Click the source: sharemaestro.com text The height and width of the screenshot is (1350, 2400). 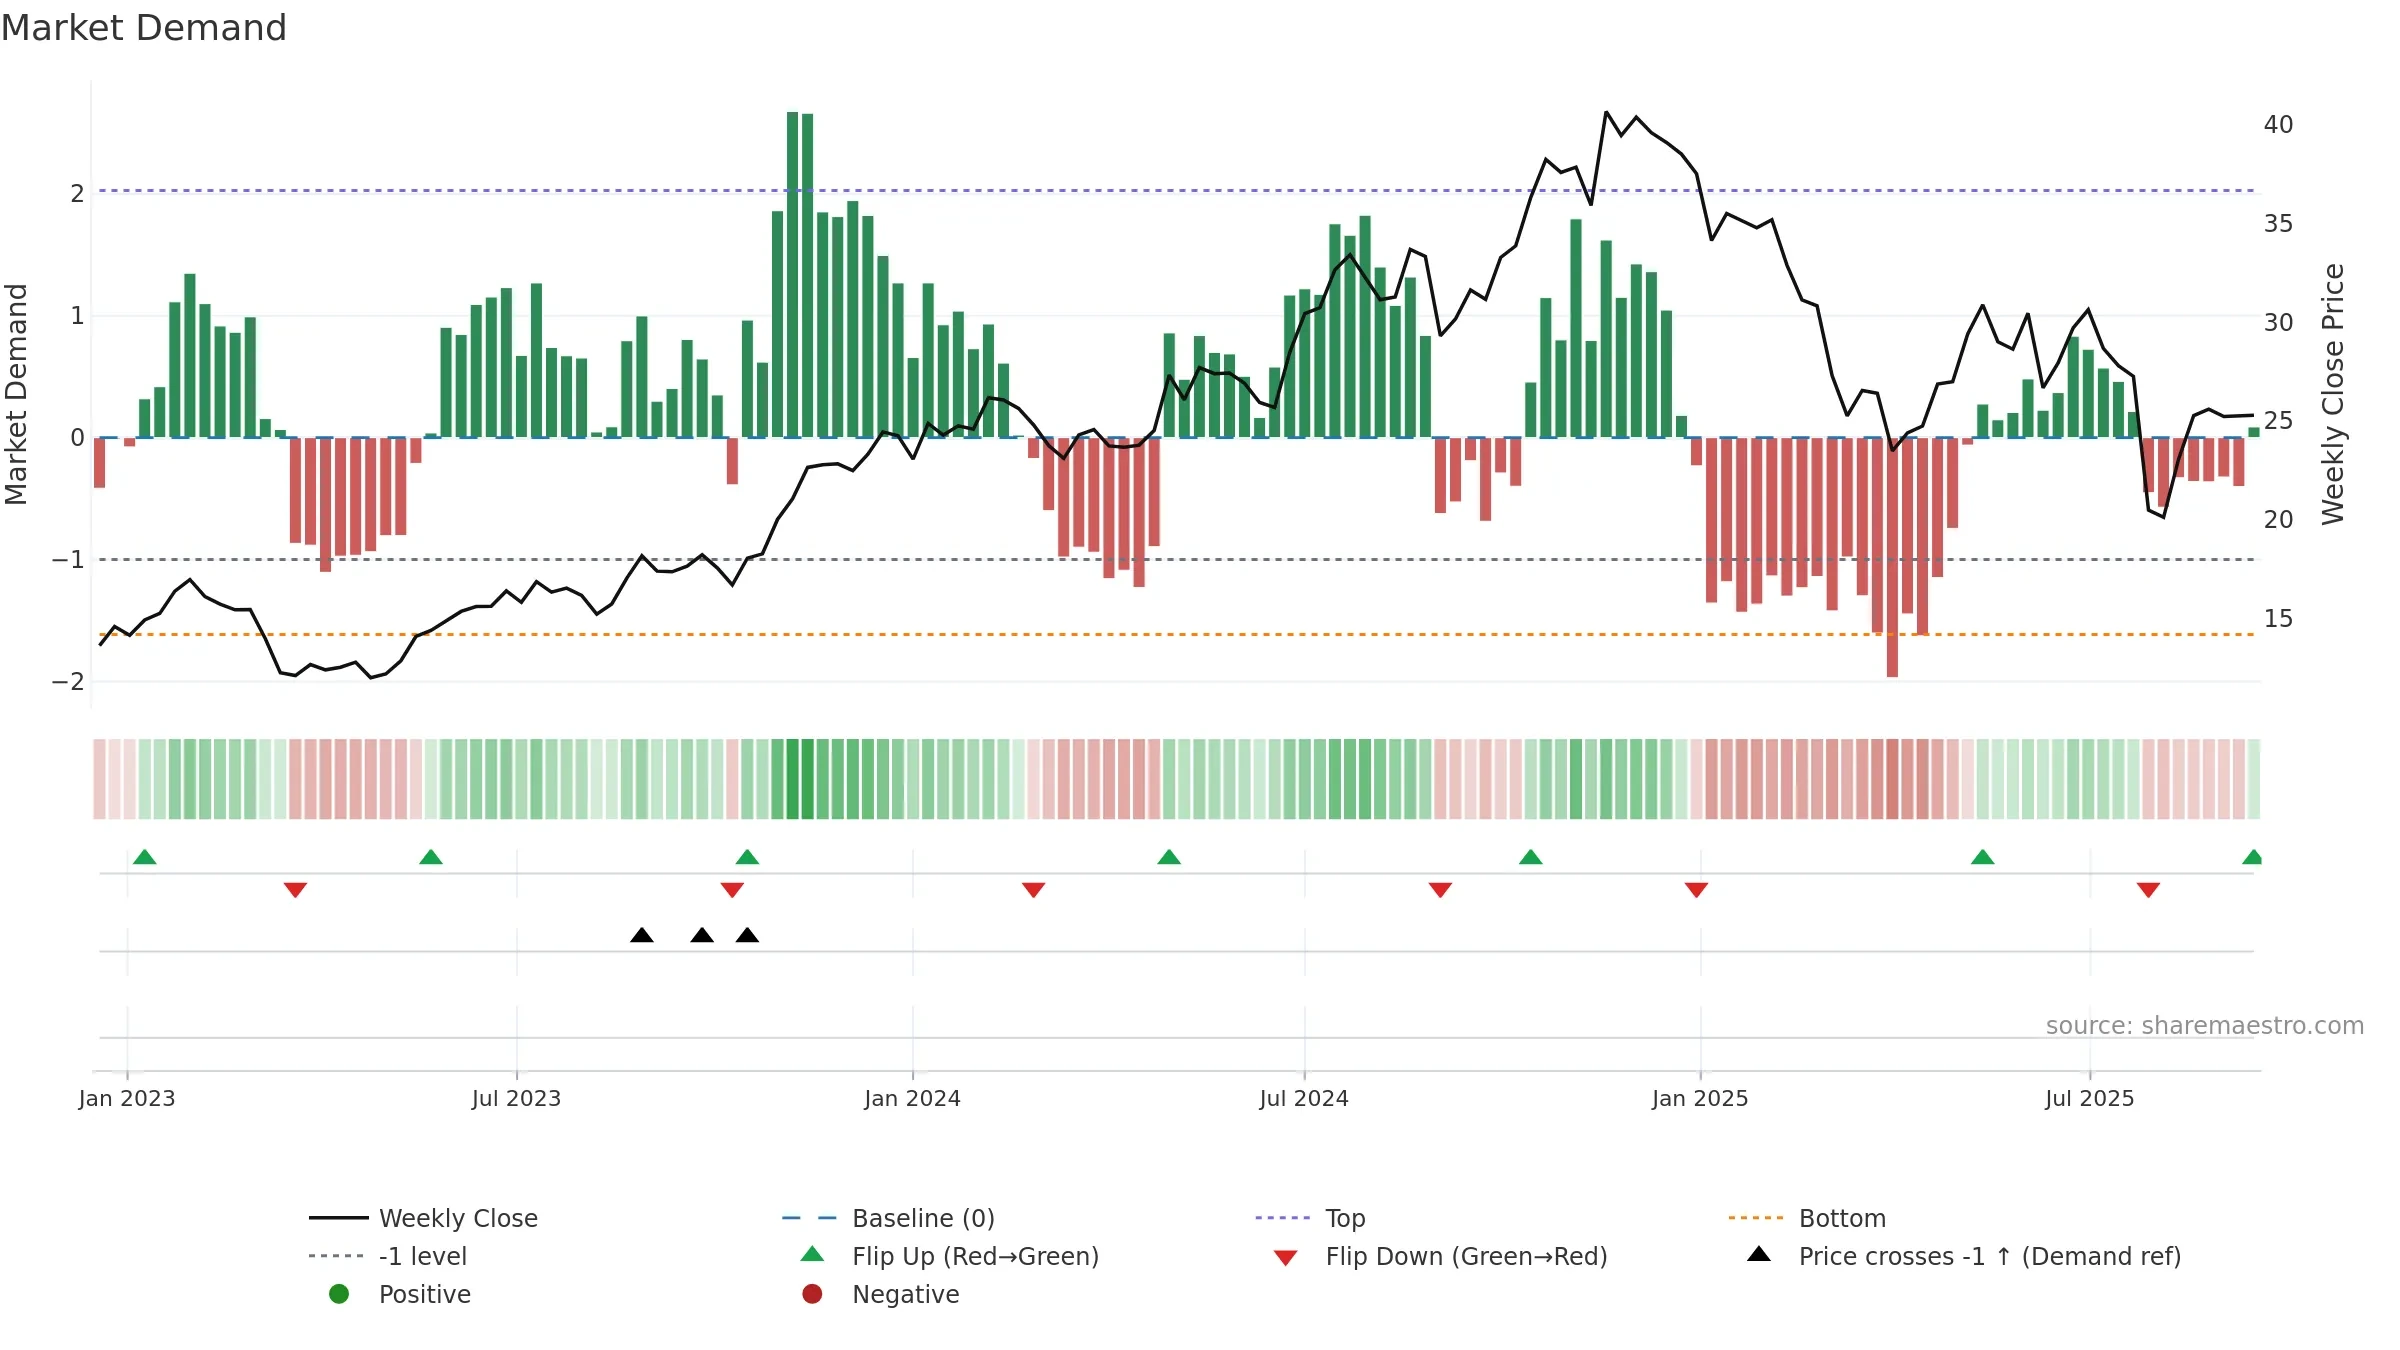2205,1026
